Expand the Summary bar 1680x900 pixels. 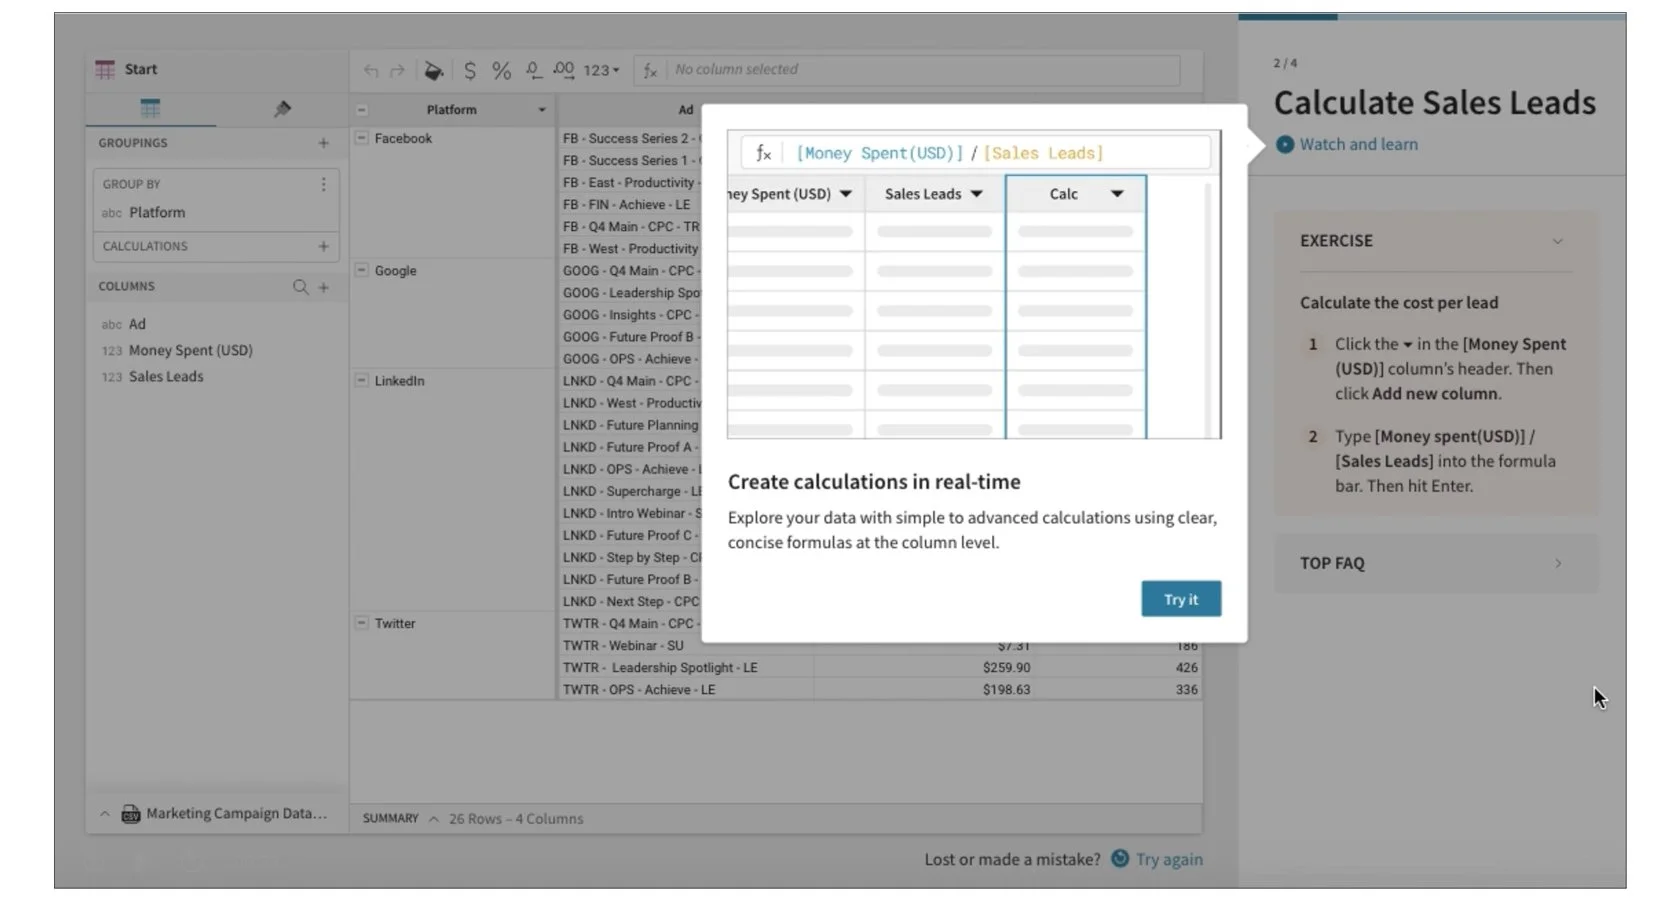tap(434, 819)
